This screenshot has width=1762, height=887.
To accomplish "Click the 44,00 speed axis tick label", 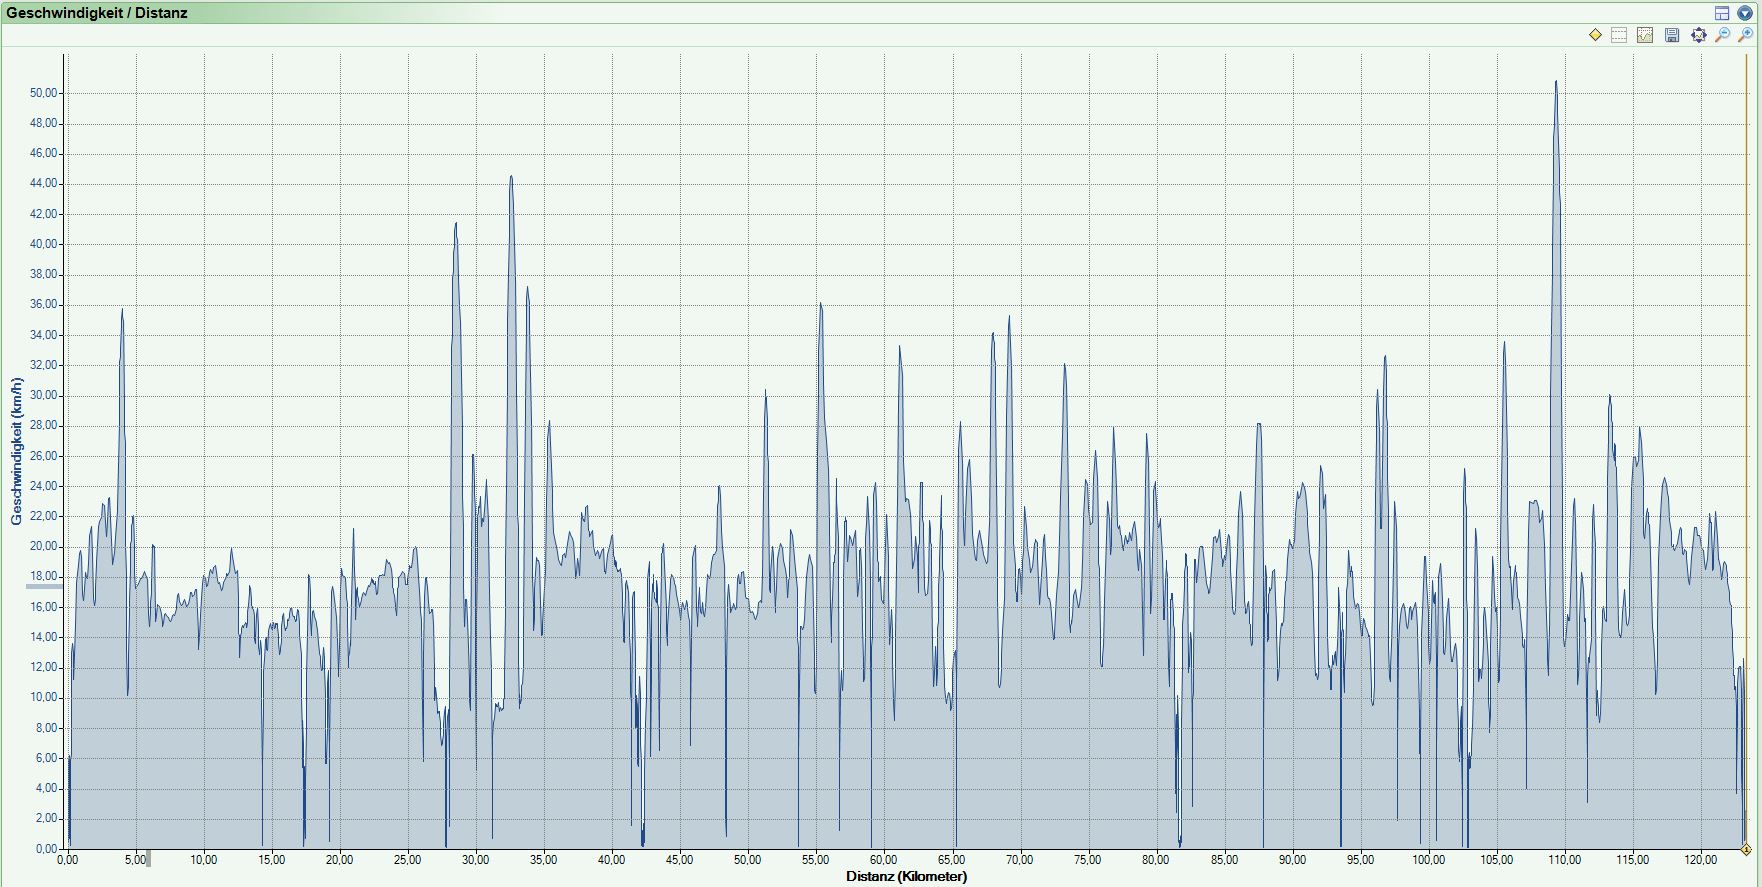I will pos(44,184).
